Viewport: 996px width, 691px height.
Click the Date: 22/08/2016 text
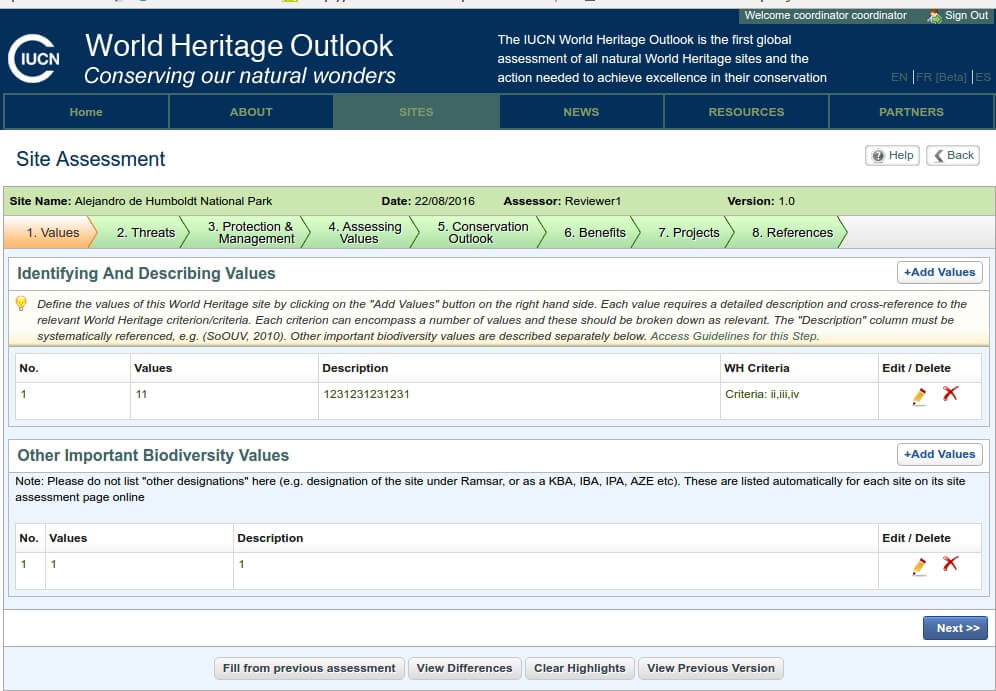point(428,201)
